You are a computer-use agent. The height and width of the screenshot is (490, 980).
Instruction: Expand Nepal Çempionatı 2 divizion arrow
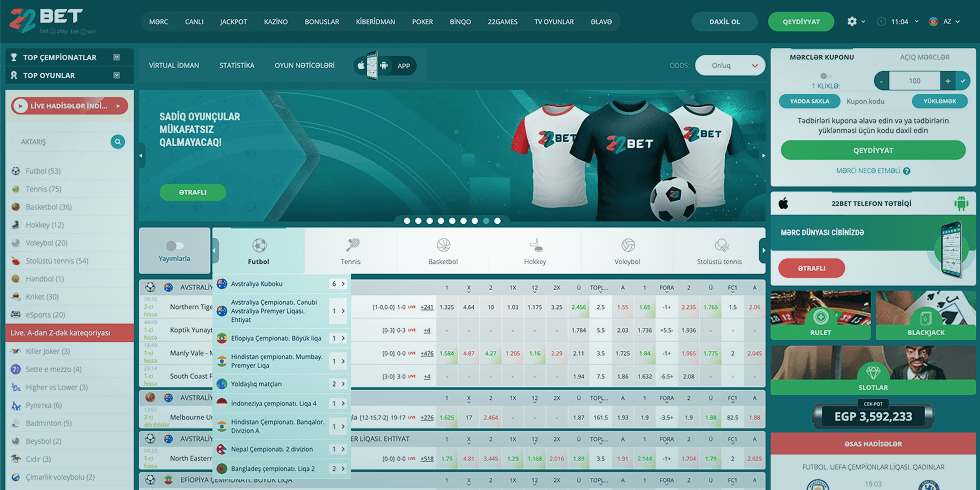(x=343, y=449)
